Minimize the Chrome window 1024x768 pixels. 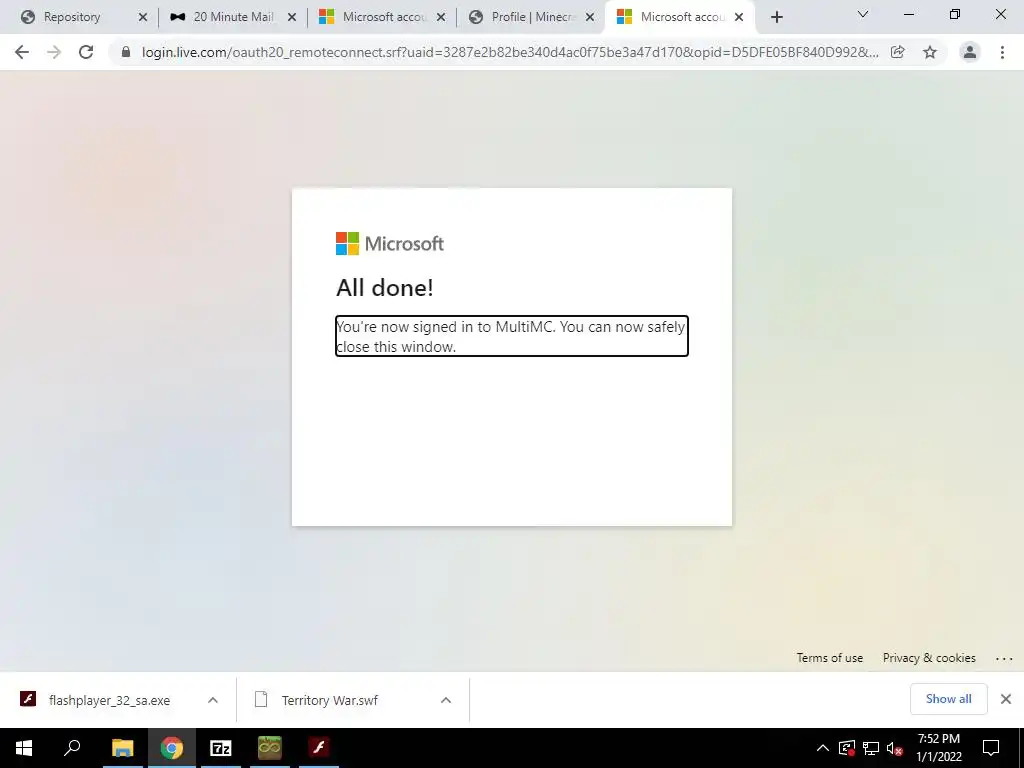(908, 14)
